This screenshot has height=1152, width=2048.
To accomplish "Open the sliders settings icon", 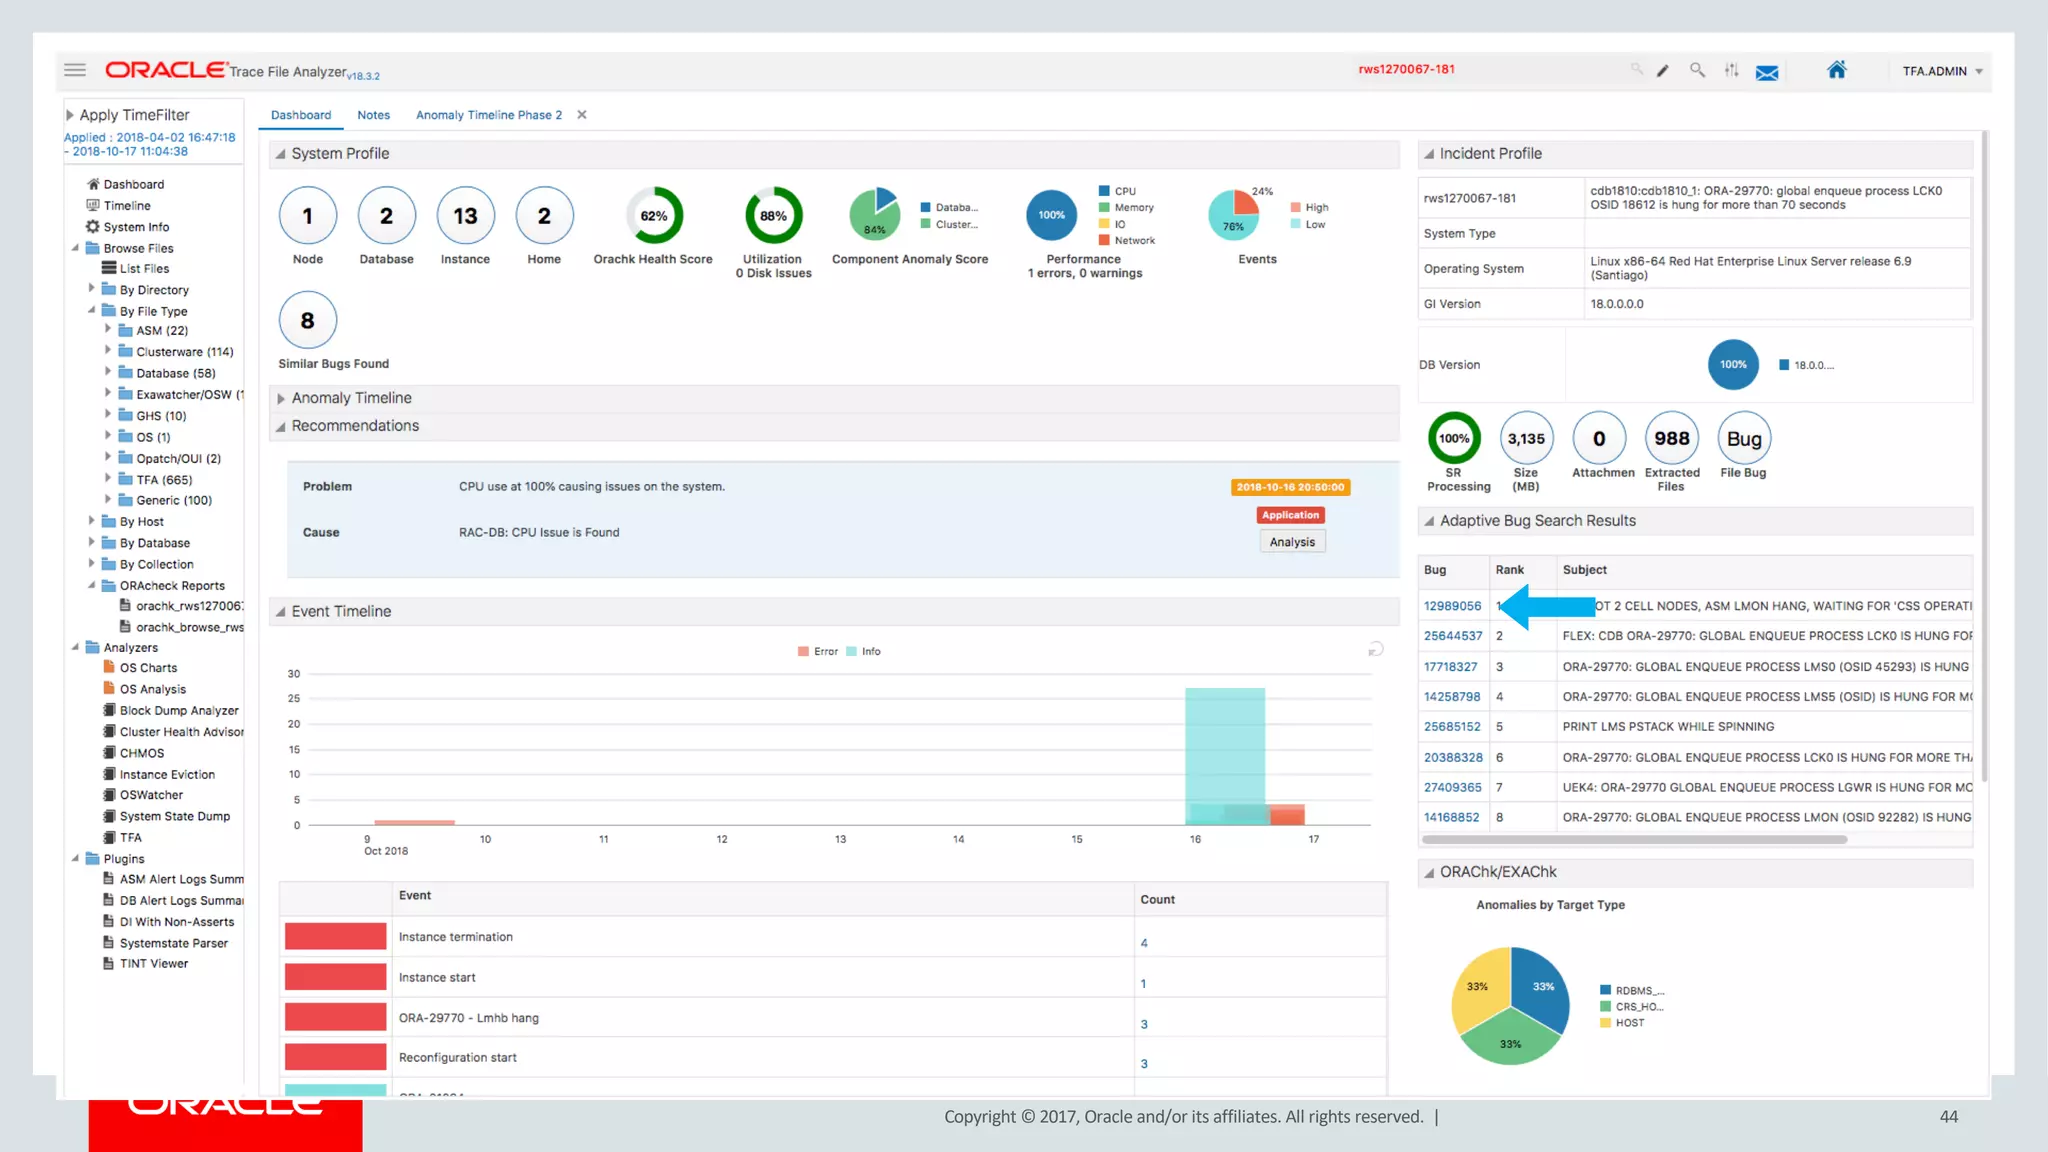I will (x=1731, y=70).
